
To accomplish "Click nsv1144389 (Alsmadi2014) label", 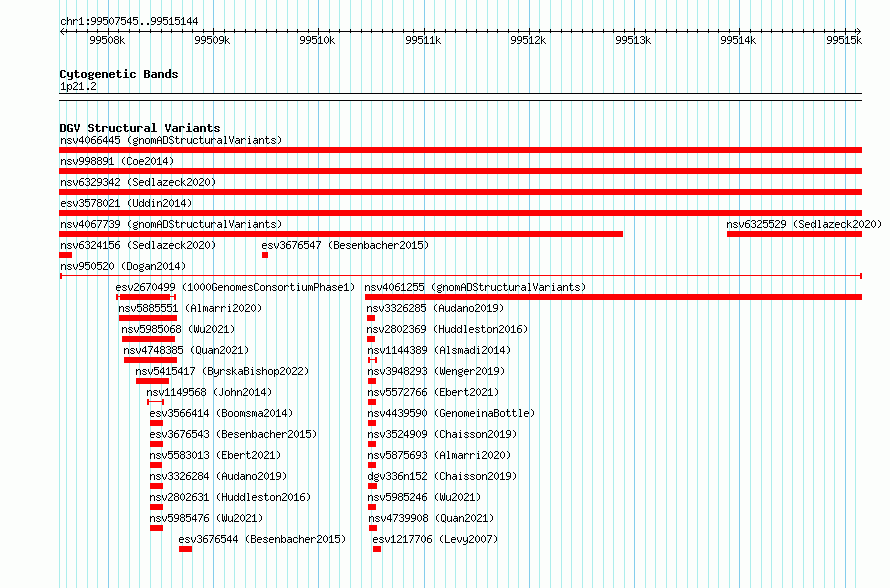I will 439,350.
